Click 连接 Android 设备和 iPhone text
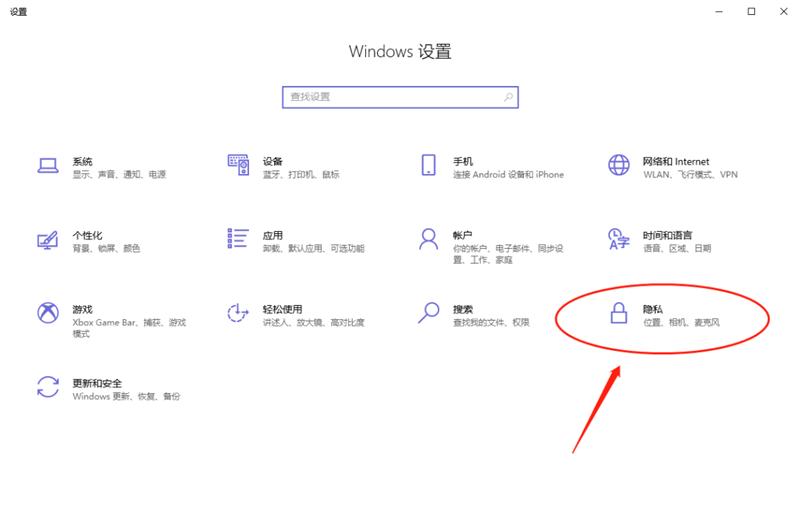This screenshot has height=524, width=800. pyautogui.click(x=508, y=174)
